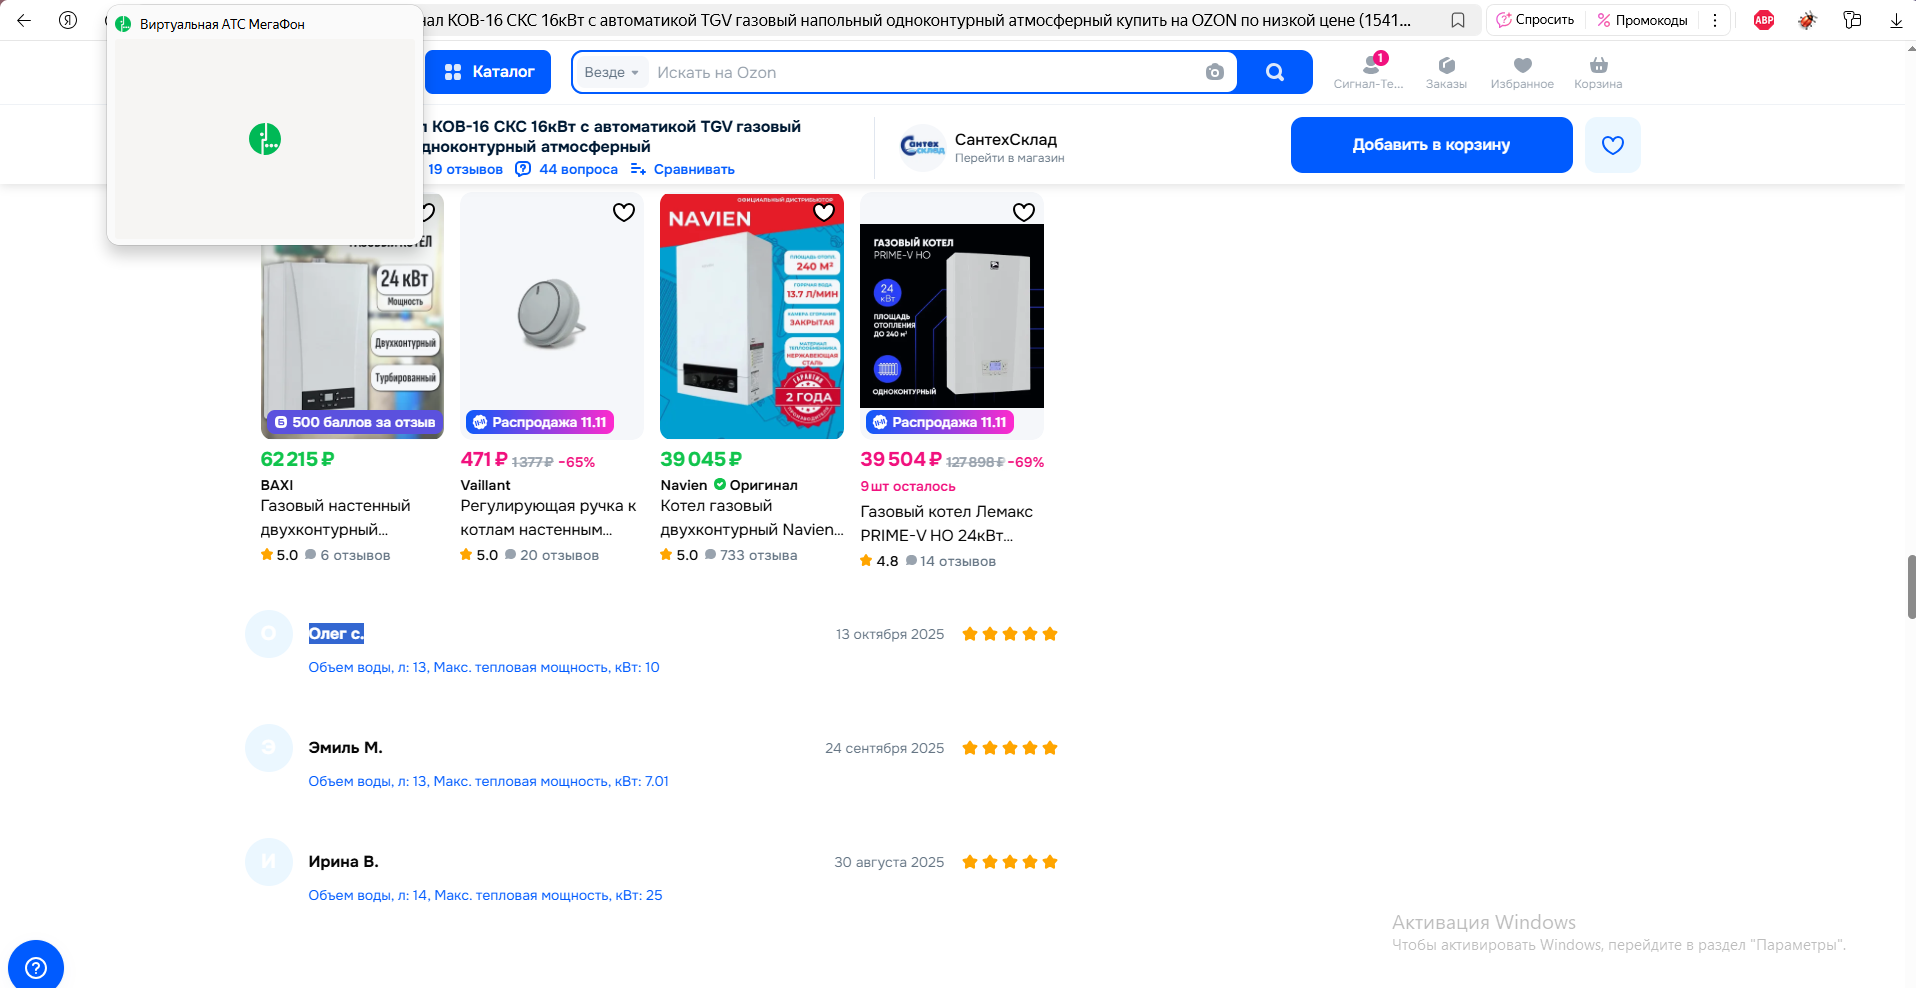Open the Корзина basket icon
The image size is (1916, 988).
pyautogui.click(x=1598, y=72)
